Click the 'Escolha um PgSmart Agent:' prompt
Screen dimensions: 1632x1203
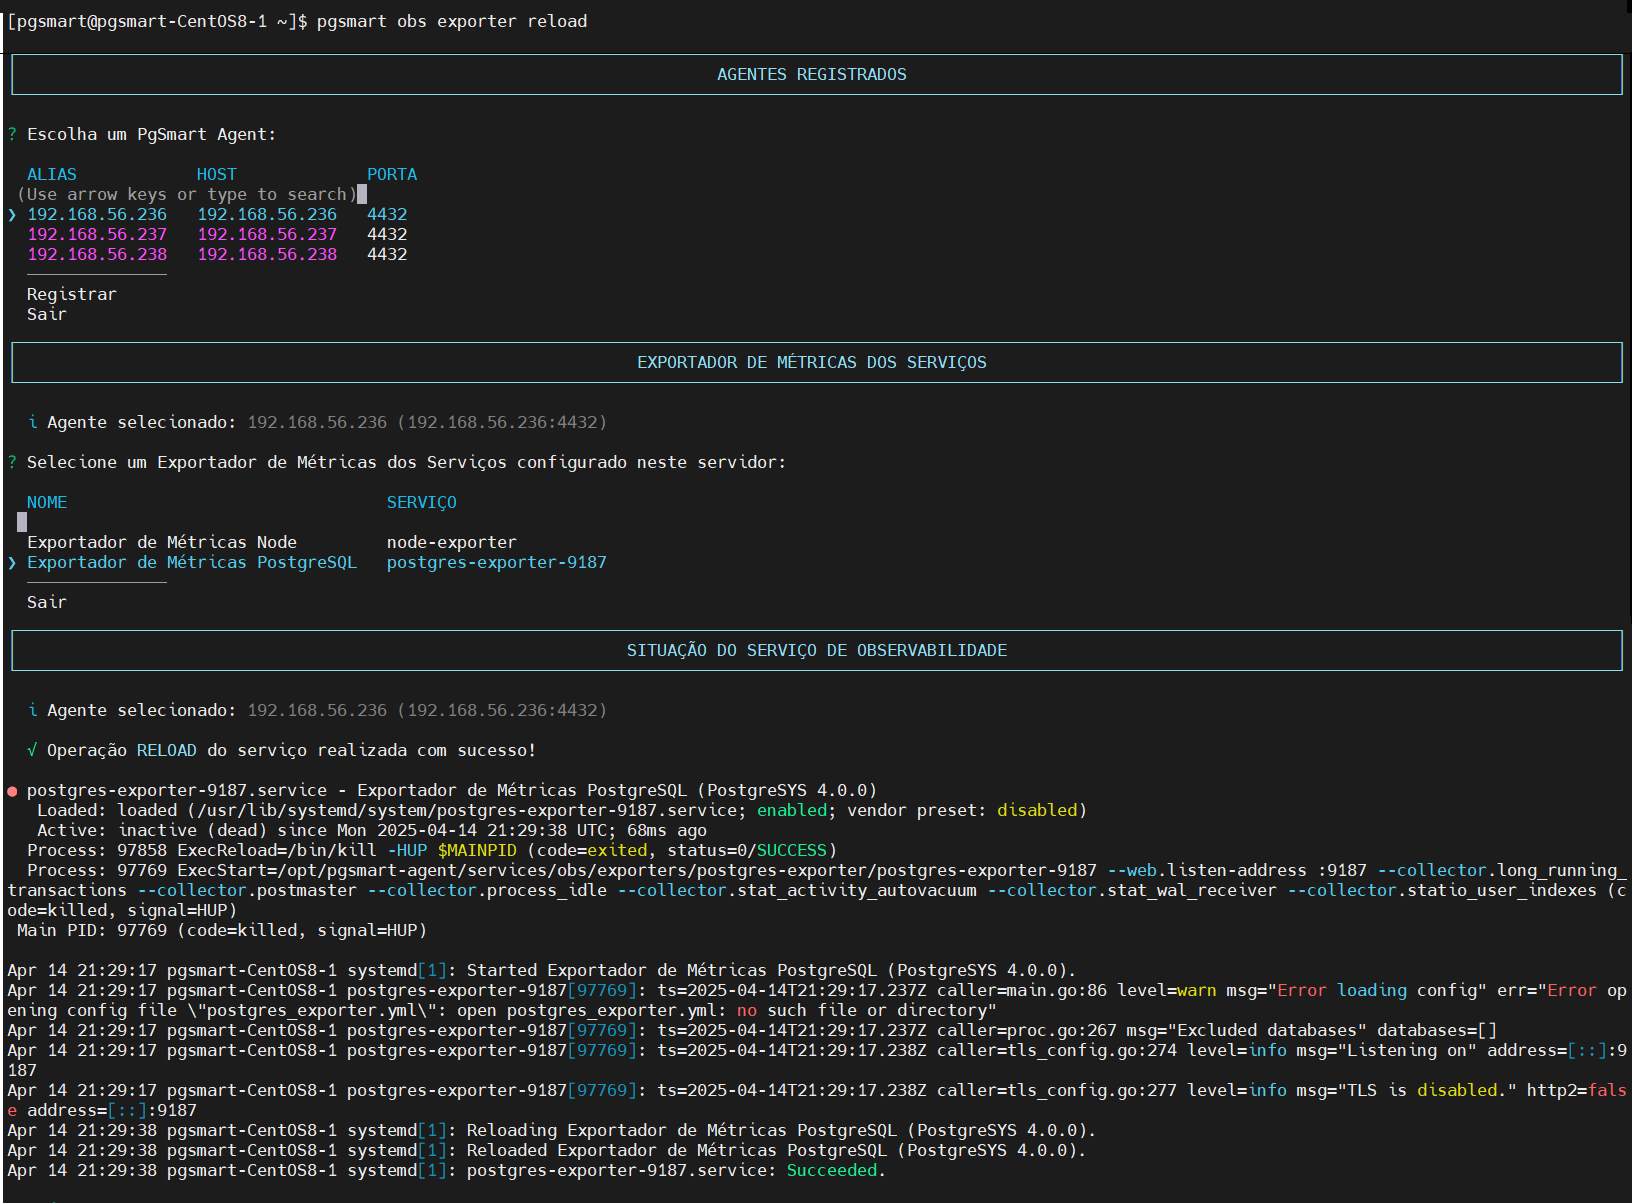[x=151, y=134]
